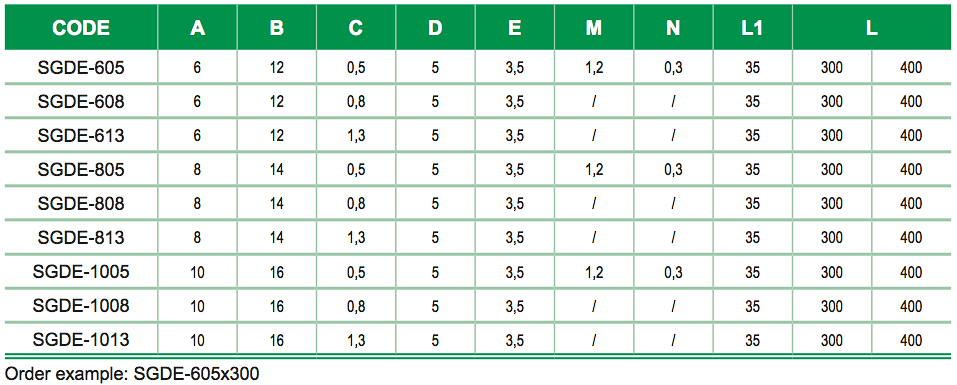Click the Order example SGDE-605x300 text
The width and height of the screenshot is (957, 385).
coord(132,372)
